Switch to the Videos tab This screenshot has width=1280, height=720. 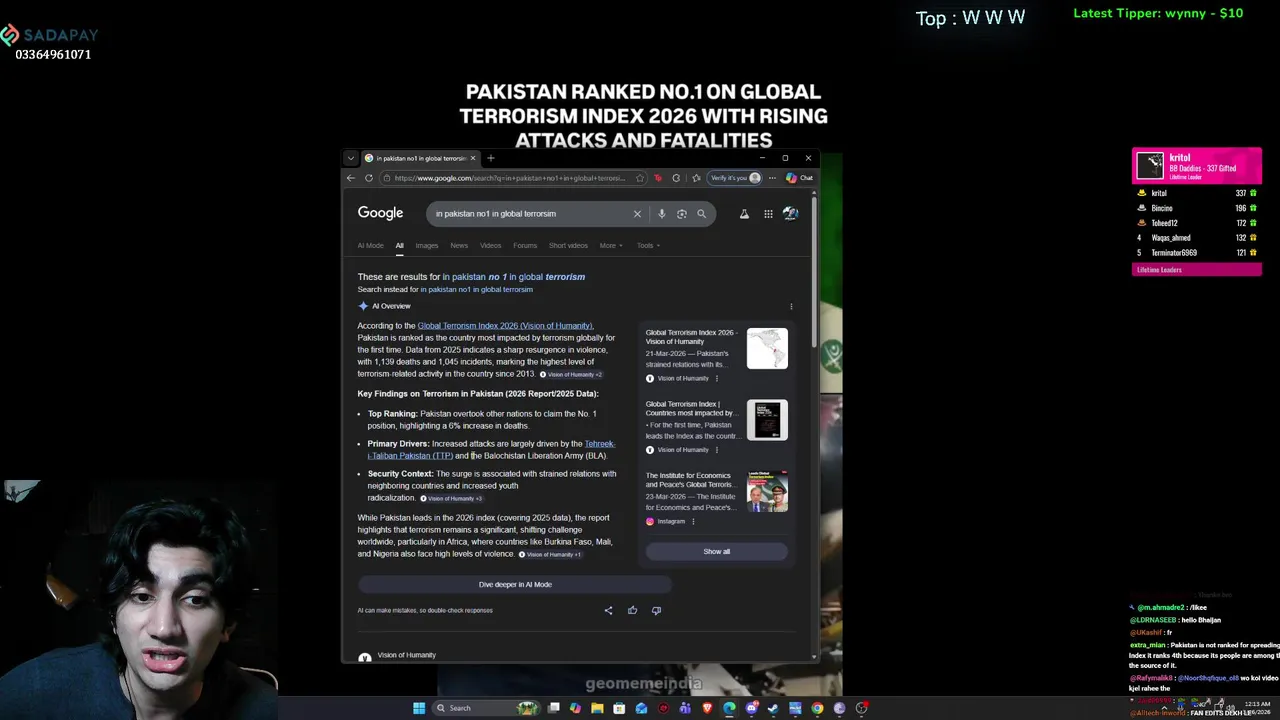(x=490, y=245)
